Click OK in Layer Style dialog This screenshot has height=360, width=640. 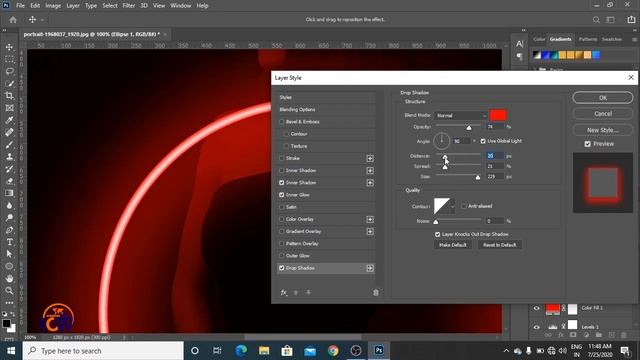click(x=603, y=98)
